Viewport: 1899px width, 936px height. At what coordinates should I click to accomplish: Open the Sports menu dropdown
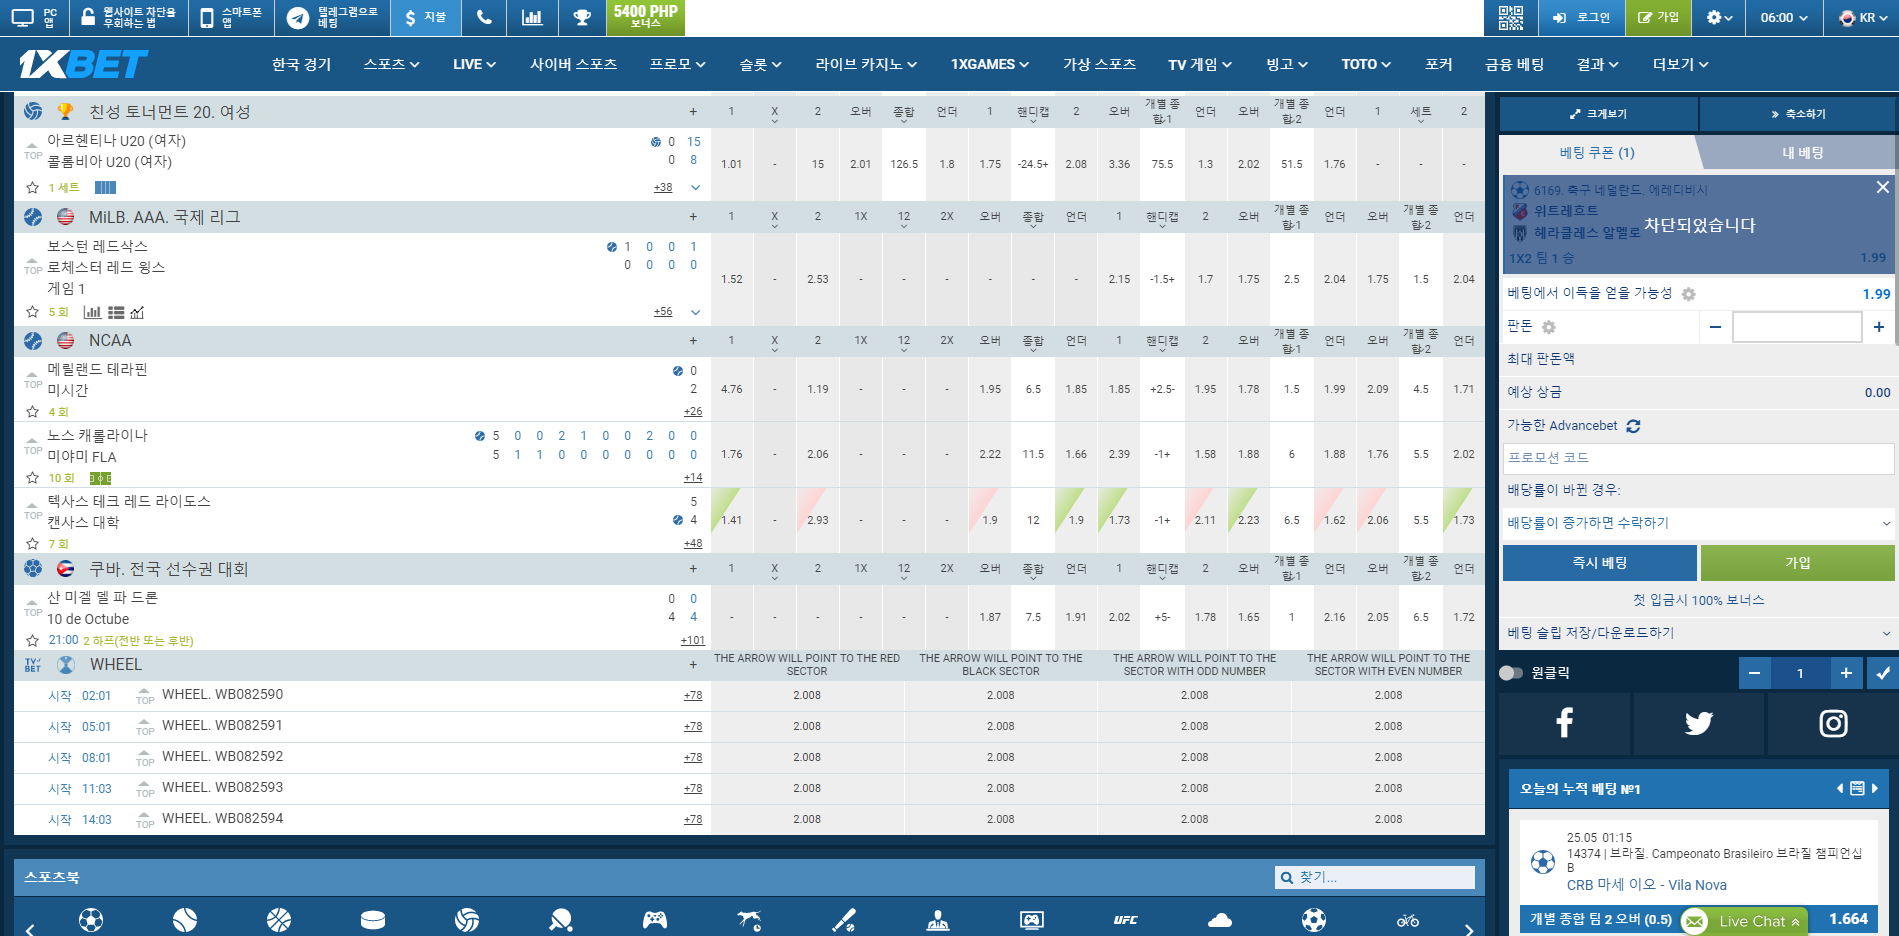(391, 64)
